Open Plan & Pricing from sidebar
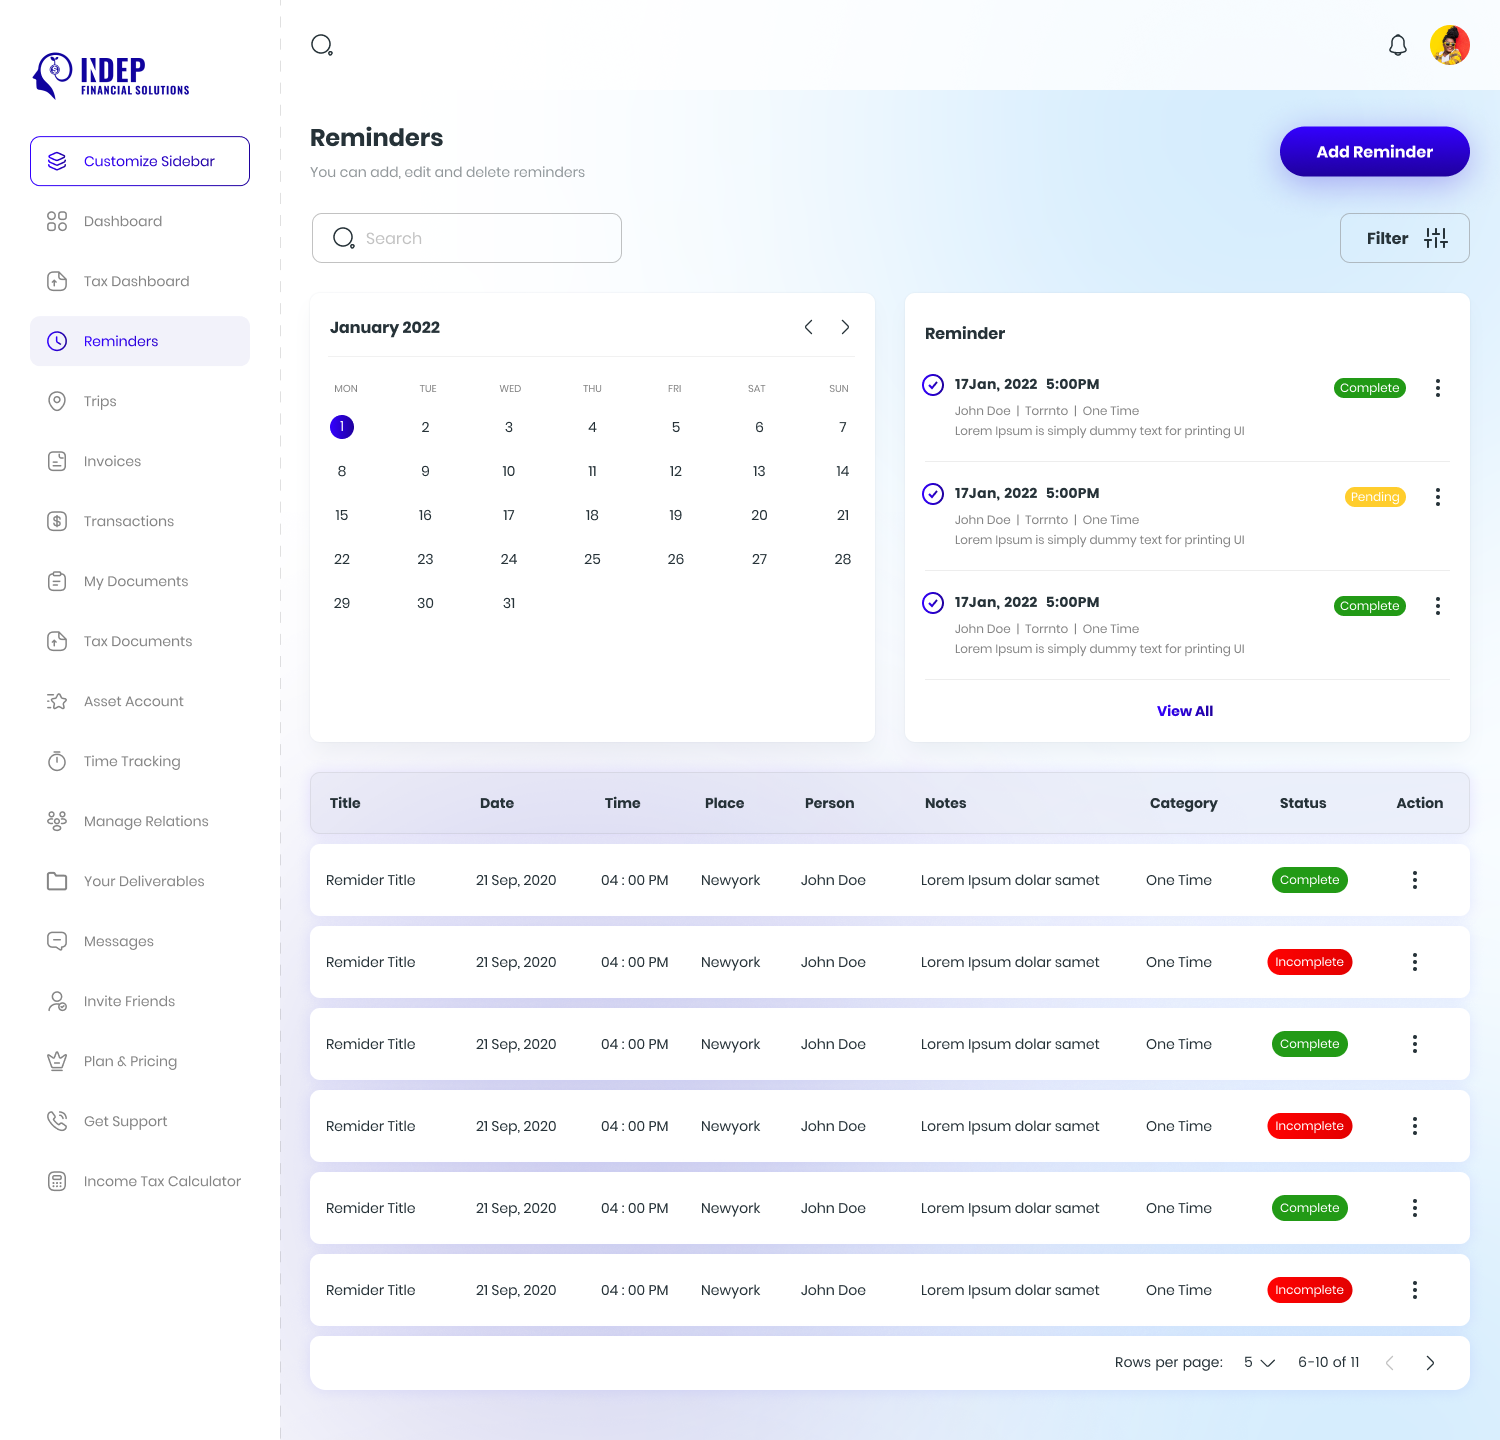1500x1440 pixels. coord(130,1061)
